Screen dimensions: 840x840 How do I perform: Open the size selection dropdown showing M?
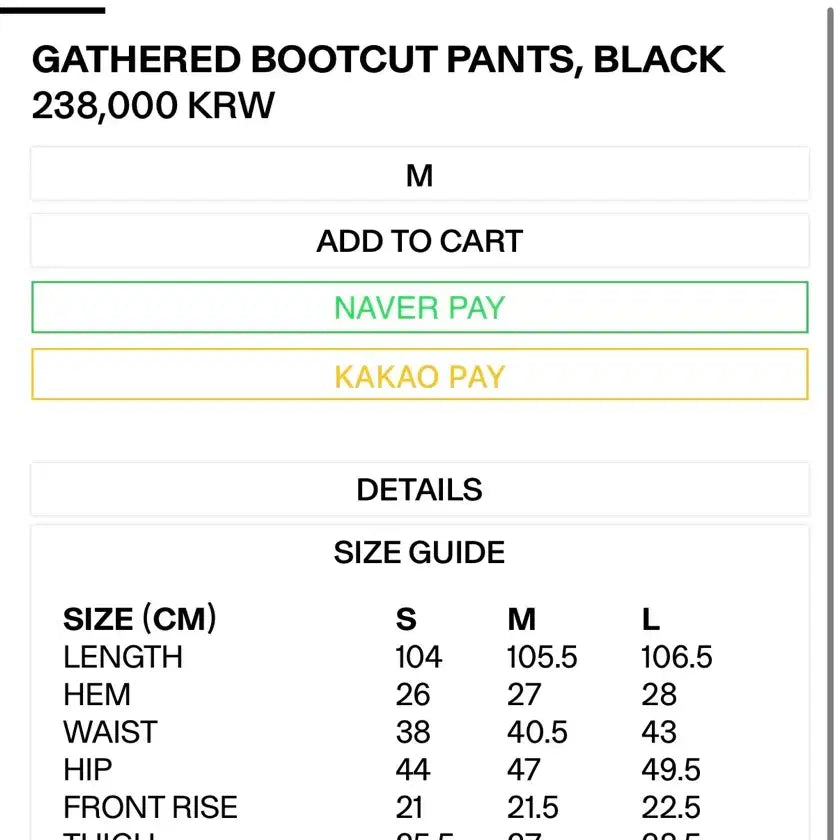click(x=420, y=174)
